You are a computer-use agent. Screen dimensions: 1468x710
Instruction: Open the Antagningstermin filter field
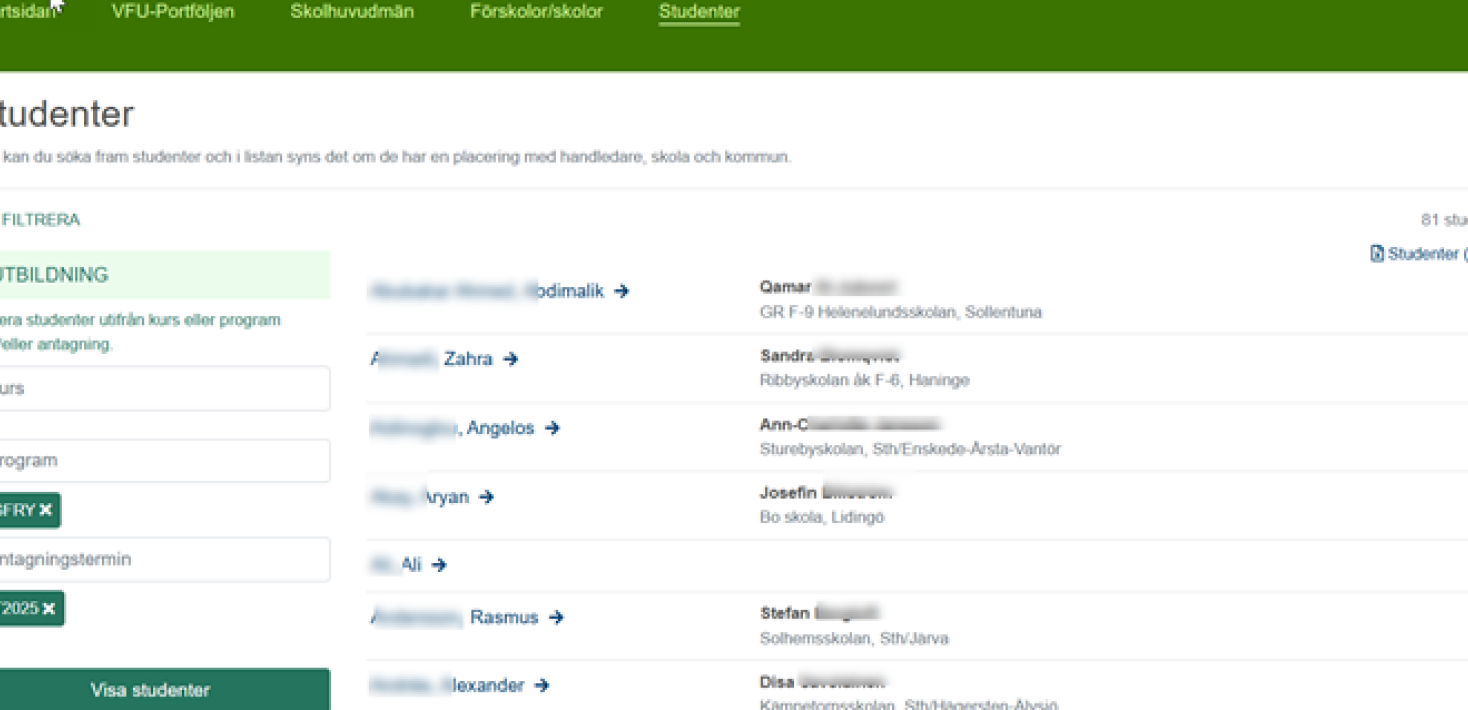160,560
